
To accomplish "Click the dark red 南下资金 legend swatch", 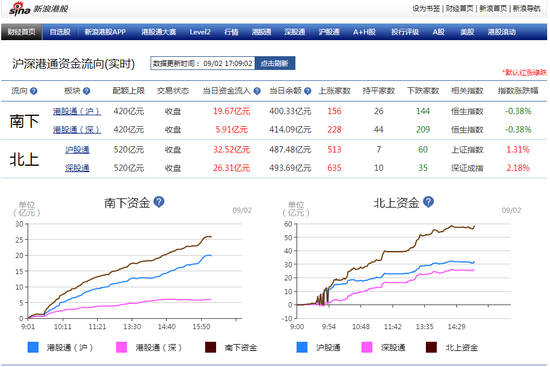I will [x=210, y=347].
